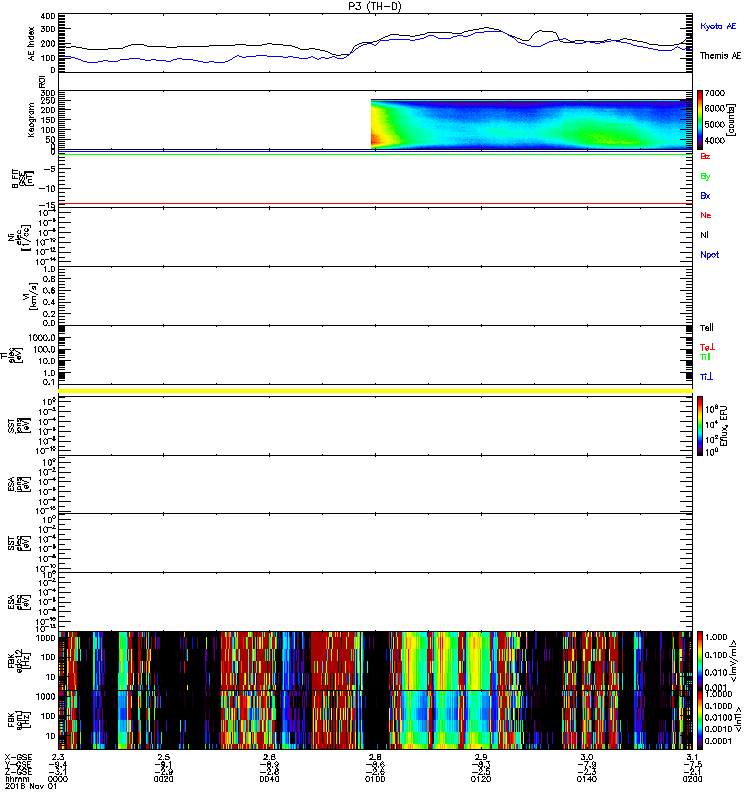The height and width of the screenshot is (800, 750).
Task: Pick the blue Npot legend label
Action: (x=709, y=255)
